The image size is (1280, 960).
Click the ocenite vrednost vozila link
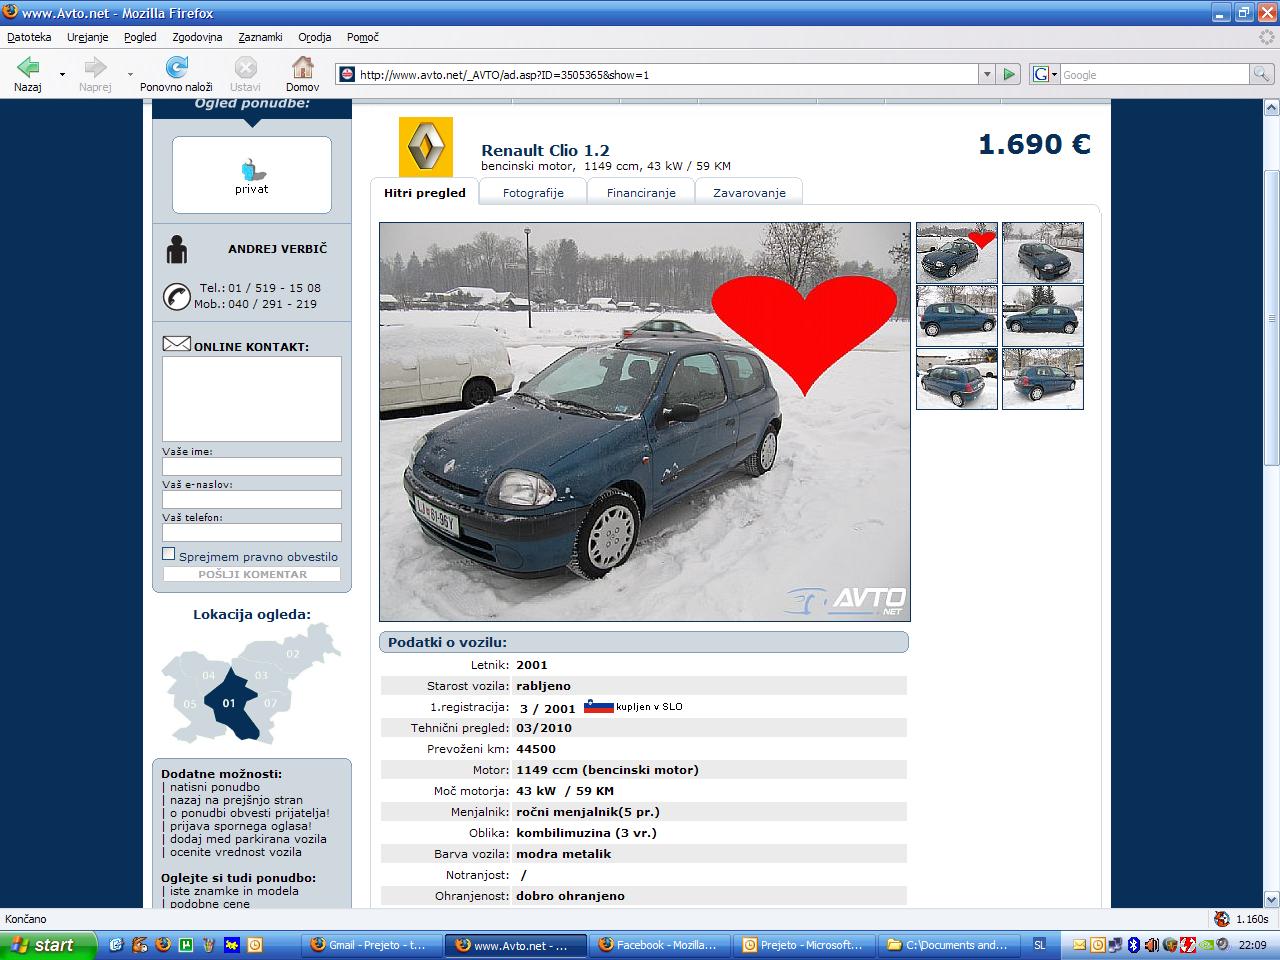tap(235, 852)
